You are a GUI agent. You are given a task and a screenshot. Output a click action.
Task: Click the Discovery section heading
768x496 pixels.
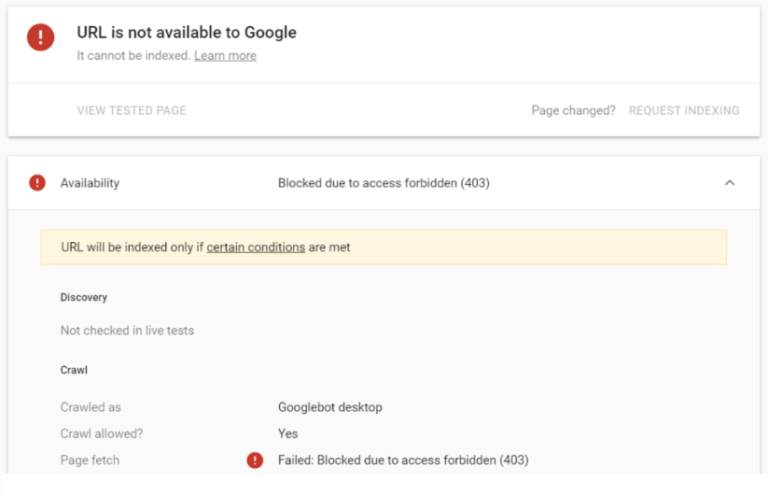point(84,297)
